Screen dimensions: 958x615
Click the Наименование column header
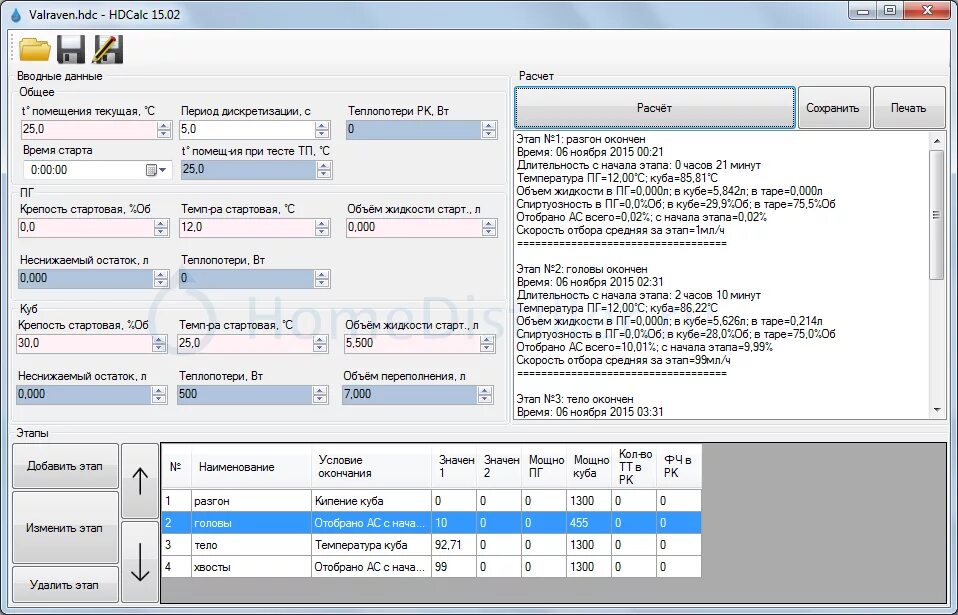(251, 467)
